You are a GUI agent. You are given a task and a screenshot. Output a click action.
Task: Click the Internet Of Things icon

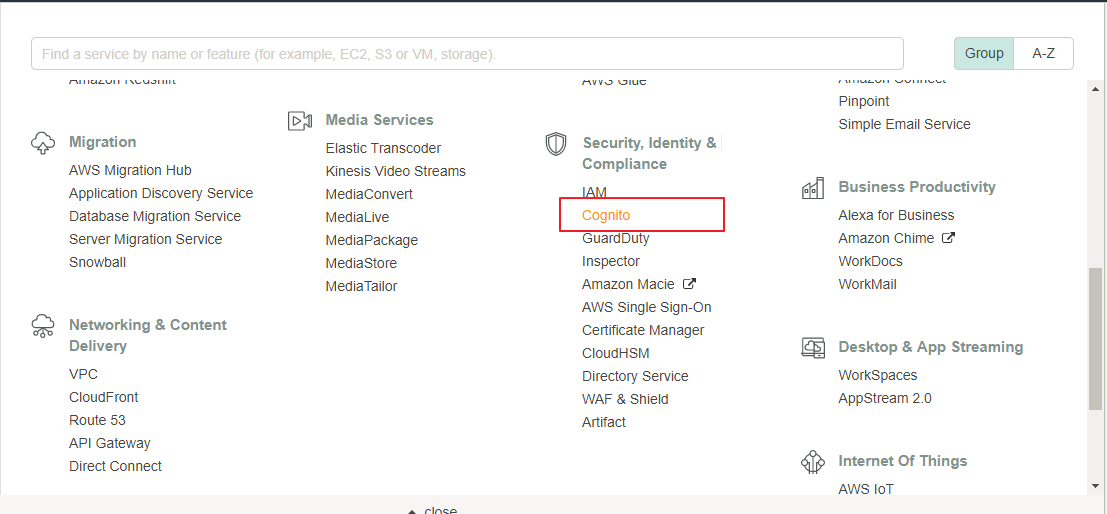pos(813,462)
